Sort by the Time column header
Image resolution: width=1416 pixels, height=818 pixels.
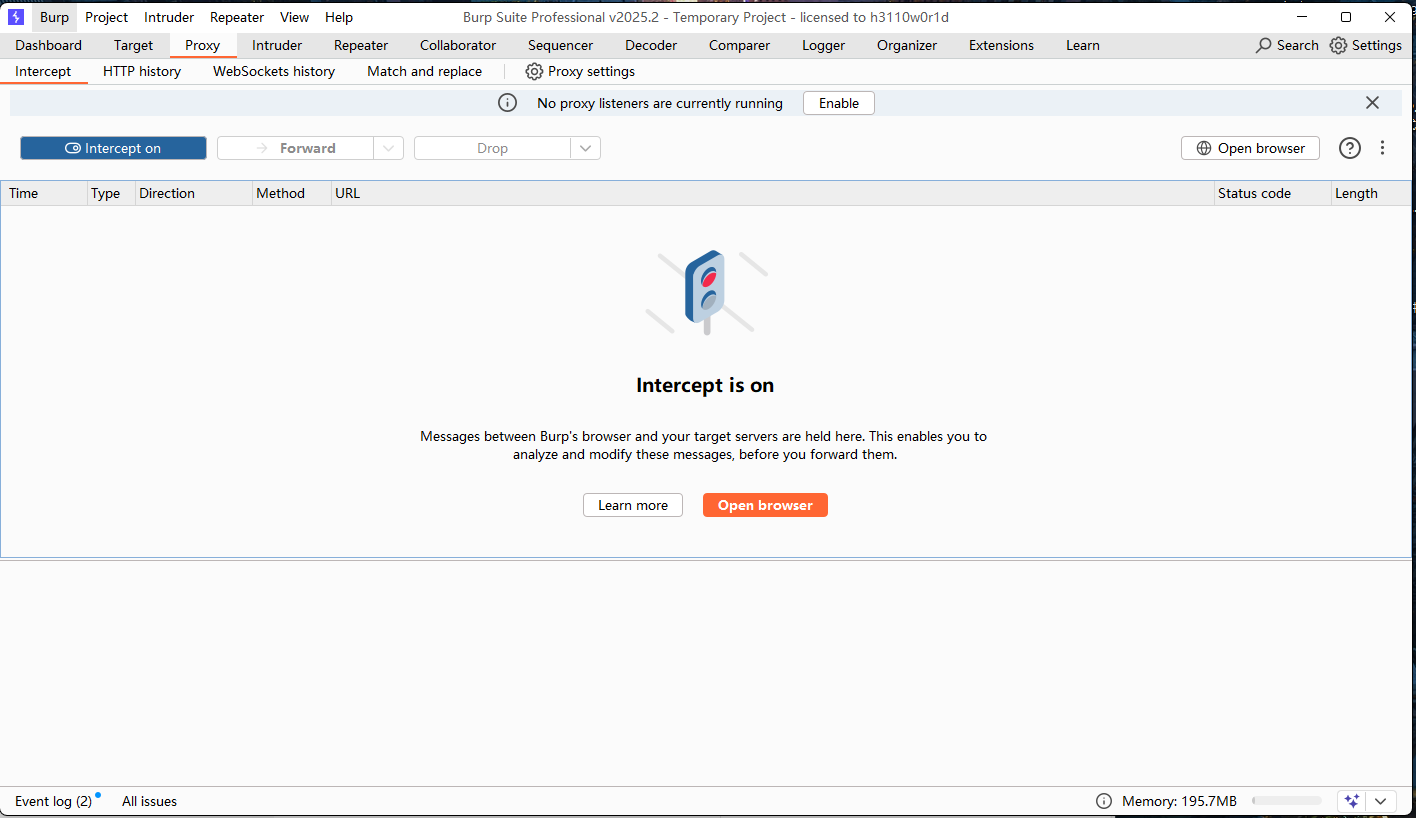[x=44, y=193]
